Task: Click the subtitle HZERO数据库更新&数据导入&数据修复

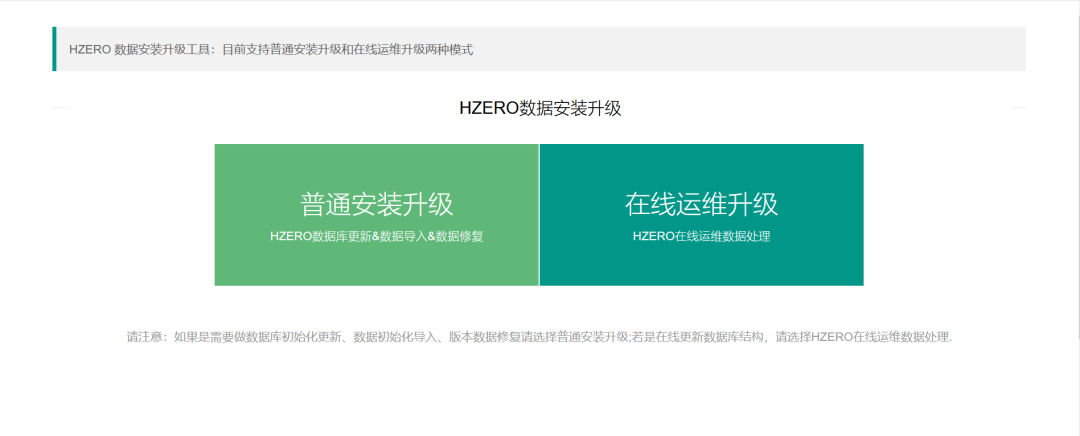Action: pyautogui.click(x=376, y=237)
